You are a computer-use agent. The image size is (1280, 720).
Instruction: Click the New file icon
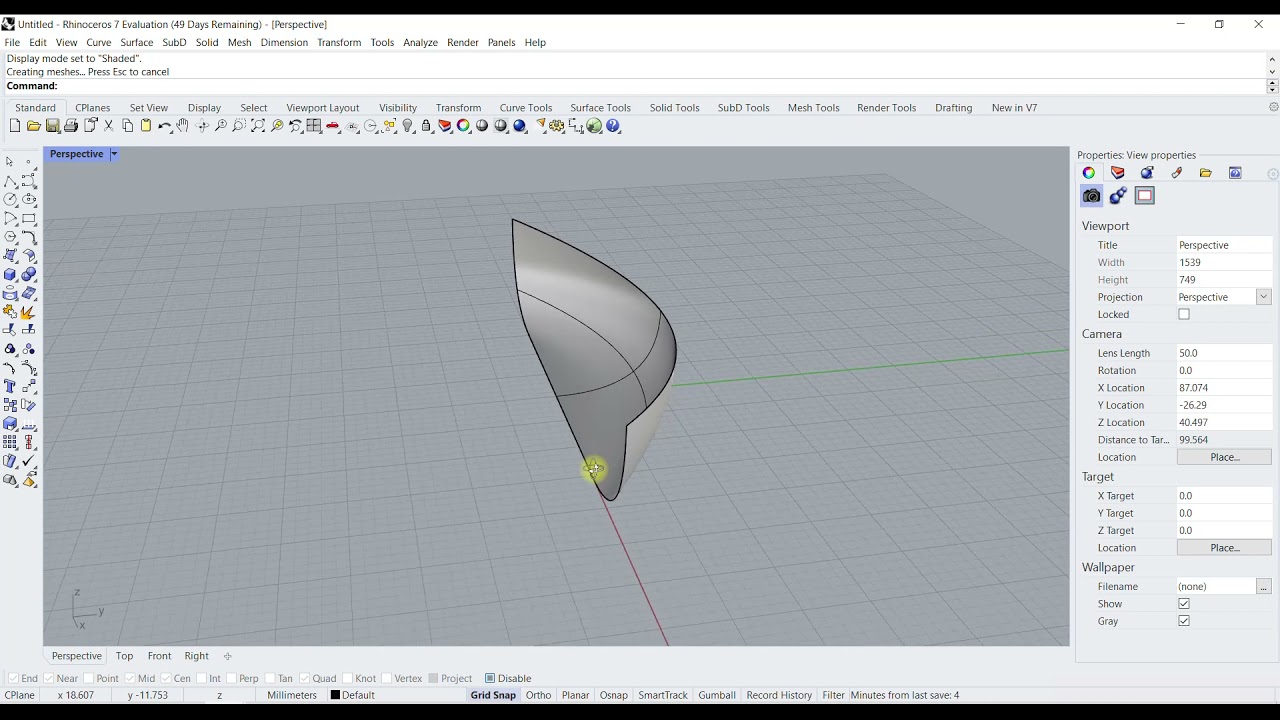(14, 126)
